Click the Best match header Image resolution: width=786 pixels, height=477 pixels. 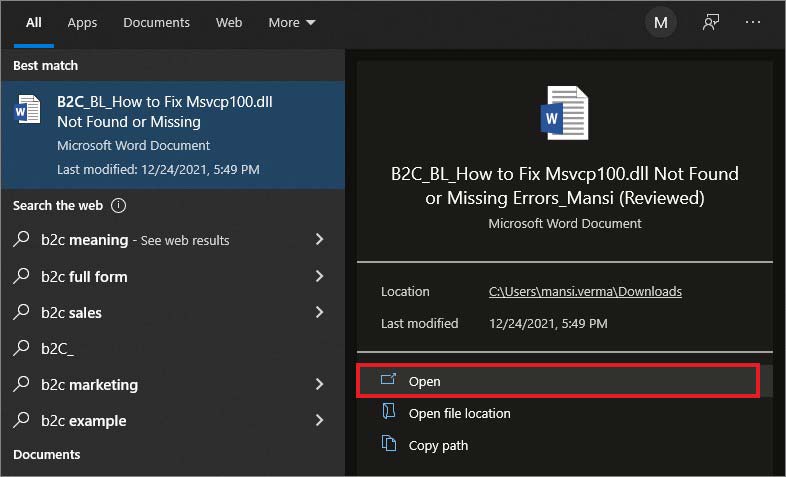point(46,66)
